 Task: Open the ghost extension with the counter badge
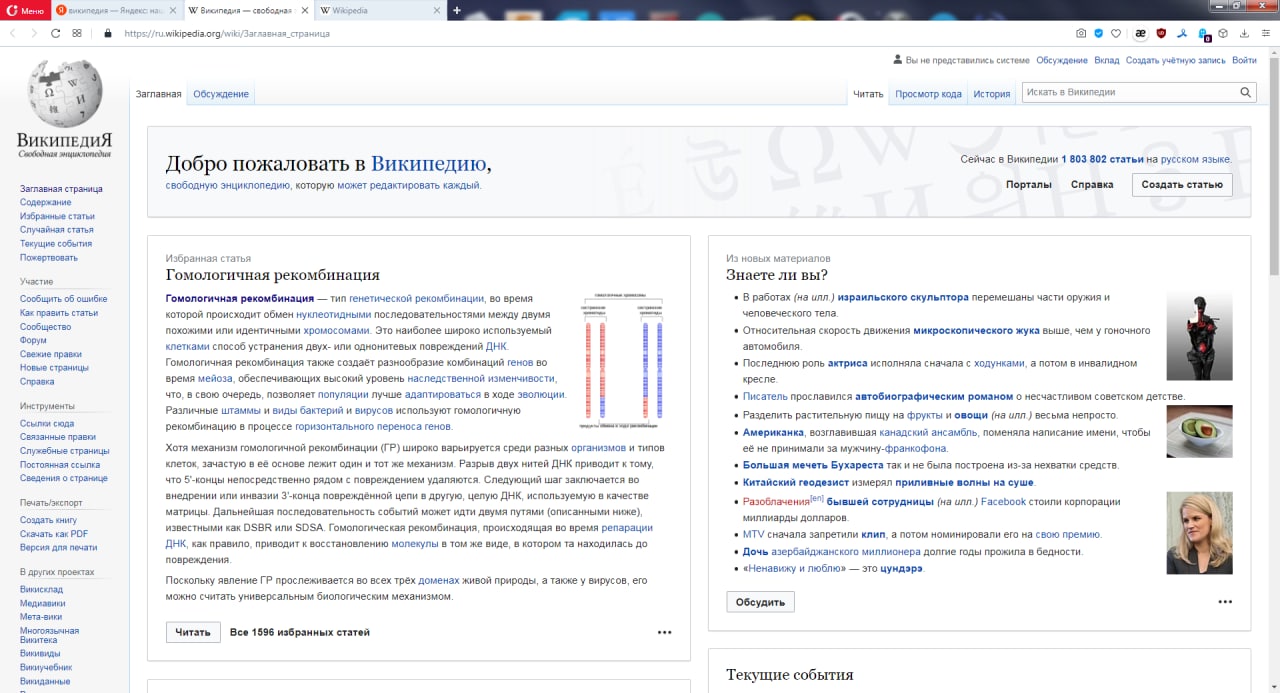pos(1203,34)
